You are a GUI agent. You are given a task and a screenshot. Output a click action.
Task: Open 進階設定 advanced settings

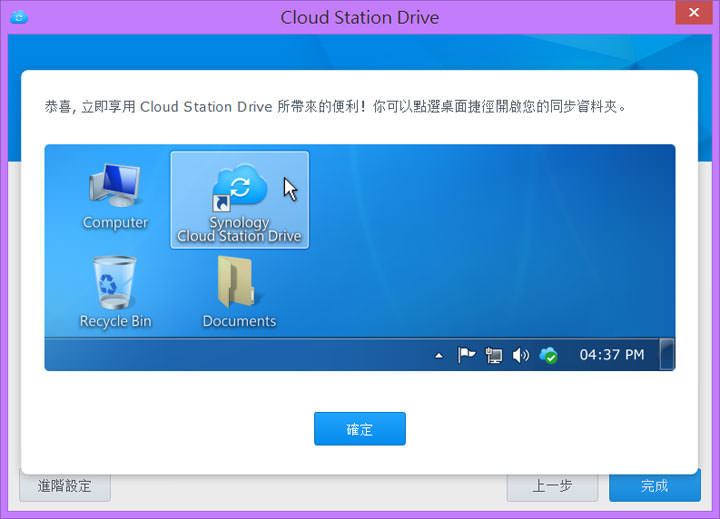click(65, 486)
